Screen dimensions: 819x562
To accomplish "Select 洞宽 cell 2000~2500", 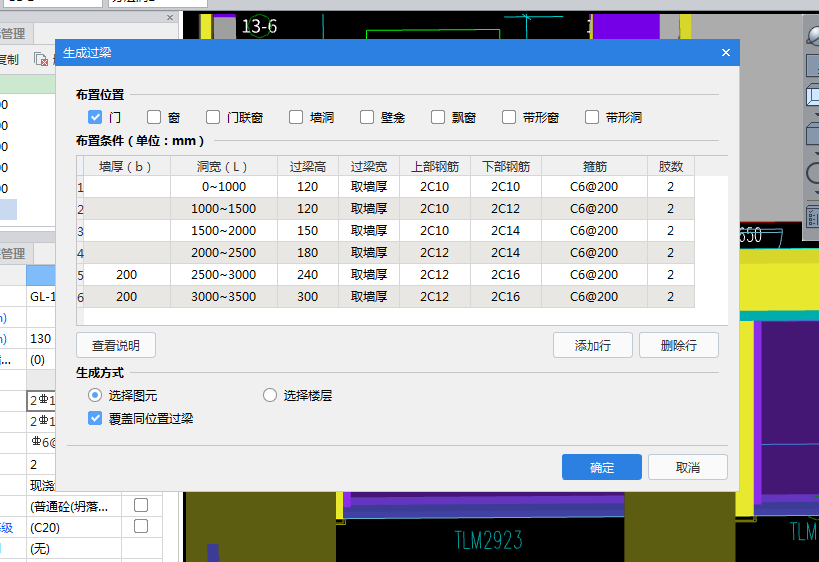I will (x=224, y=253).
